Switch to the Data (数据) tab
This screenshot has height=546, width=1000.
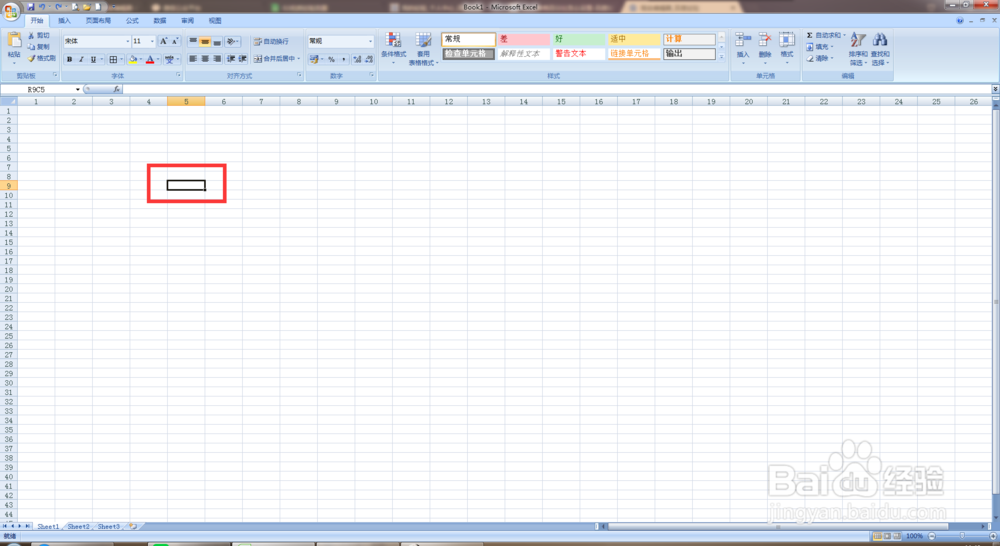(160, 20)
